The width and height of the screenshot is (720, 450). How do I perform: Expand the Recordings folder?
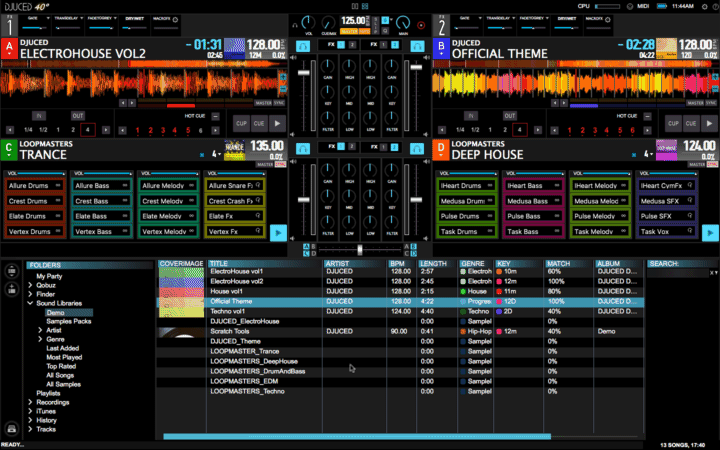pos(29,402)
